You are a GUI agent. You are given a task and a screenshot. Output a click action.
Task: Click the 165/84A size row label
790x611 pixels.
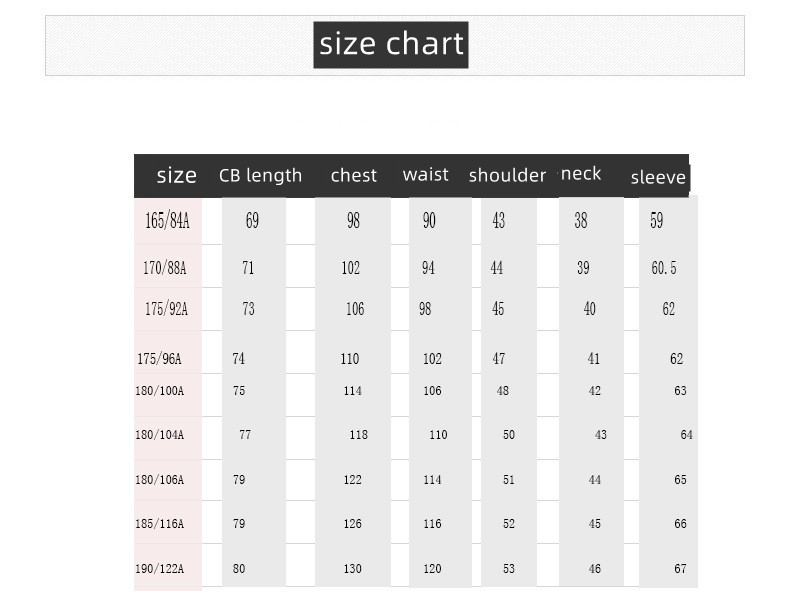[x=167, y=221]
